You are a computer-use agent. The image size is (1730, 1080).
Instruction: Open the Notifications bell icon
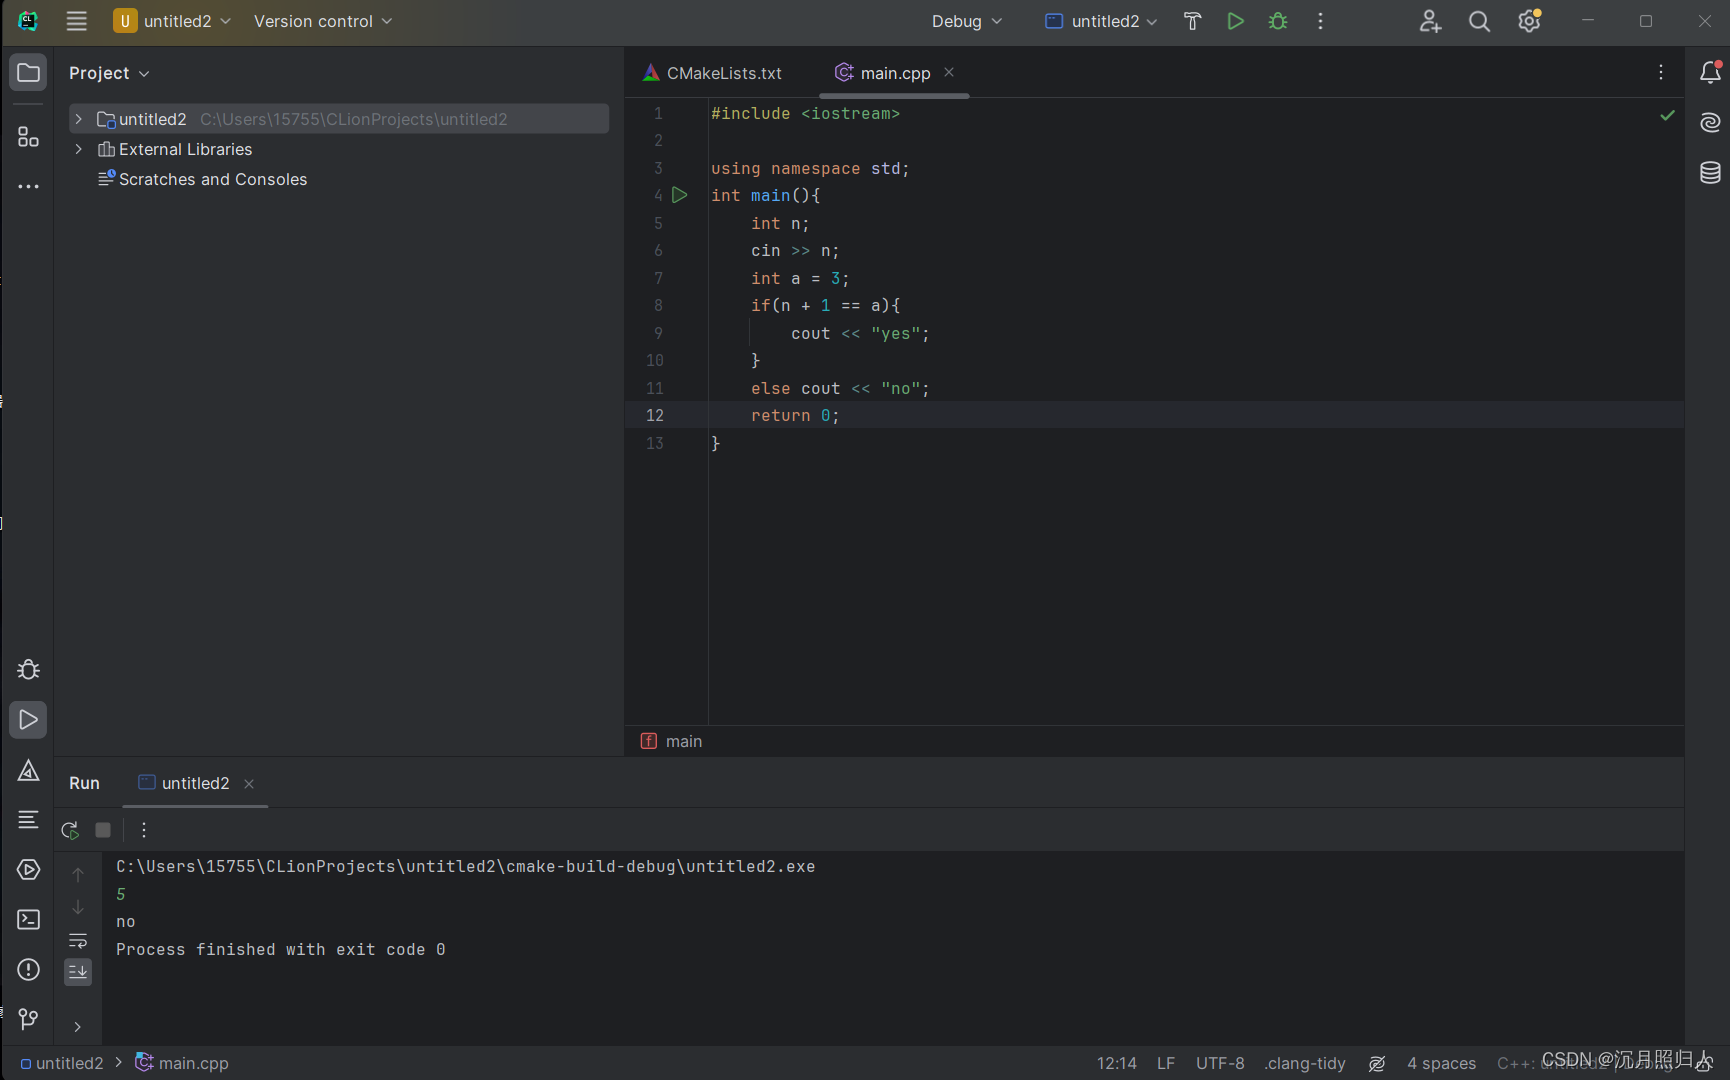(1710, 72)
